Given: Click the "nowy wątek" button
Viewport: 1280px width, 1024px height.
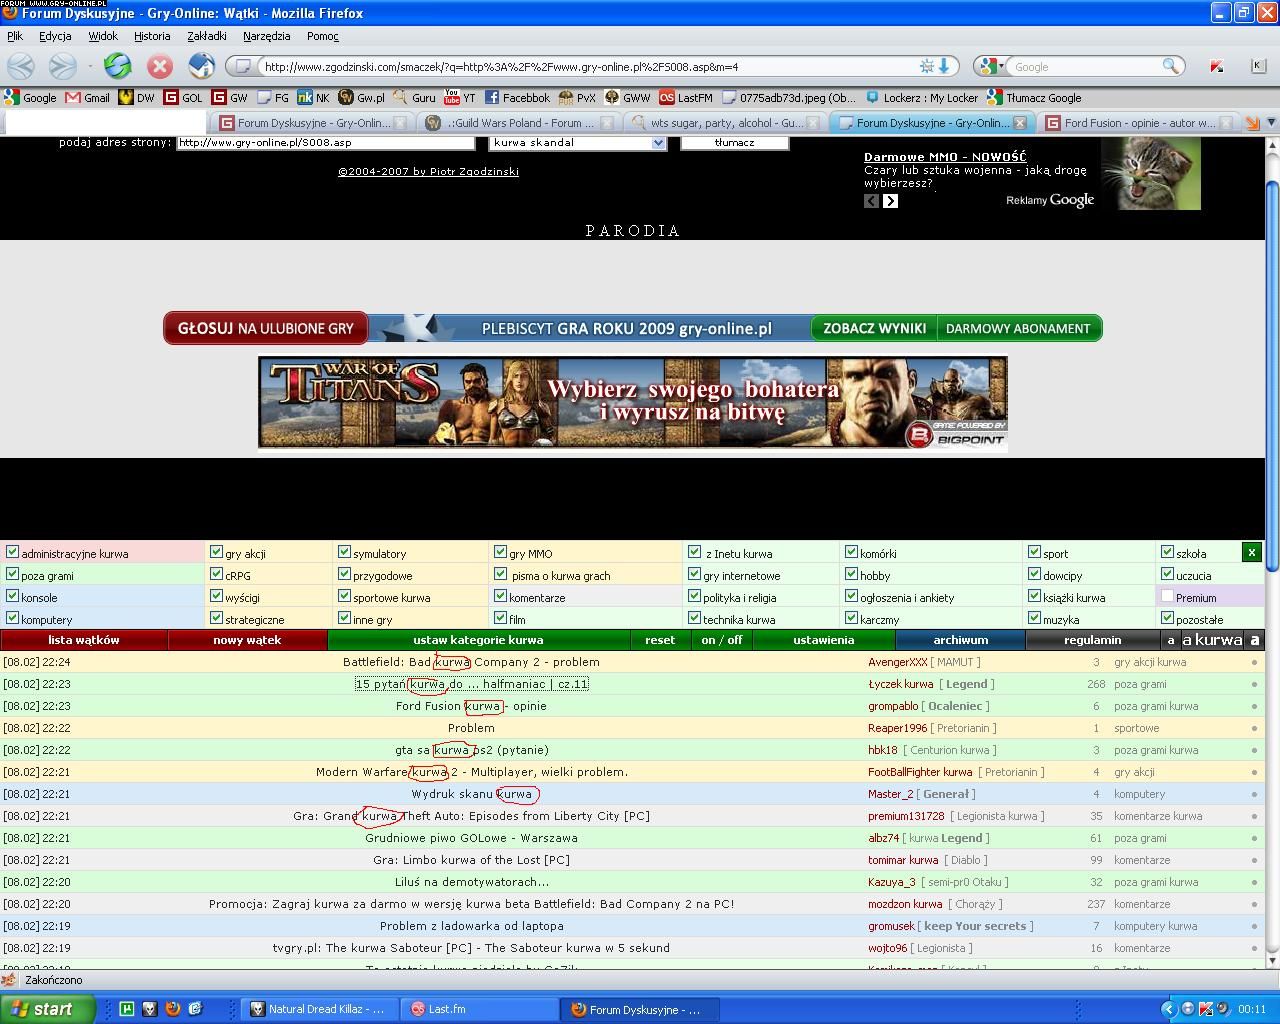Looking at the screenshot, I should click(x=247, y=640).
